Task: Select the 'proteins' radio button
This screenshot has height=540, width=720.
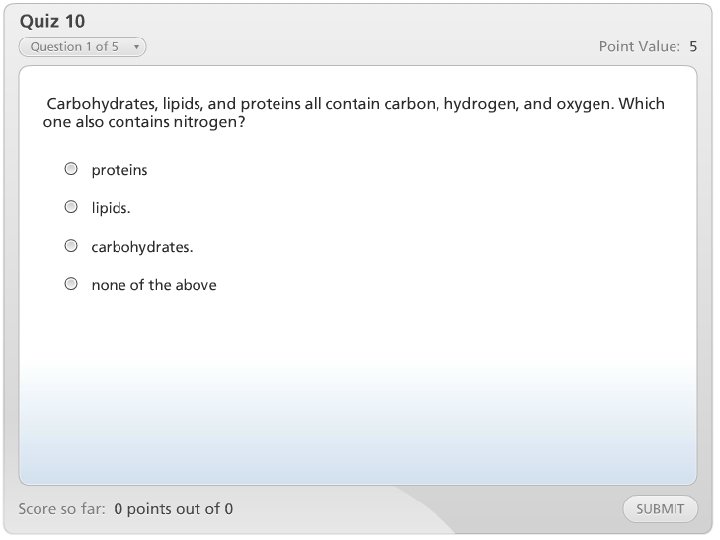Action: pos(71,169)
